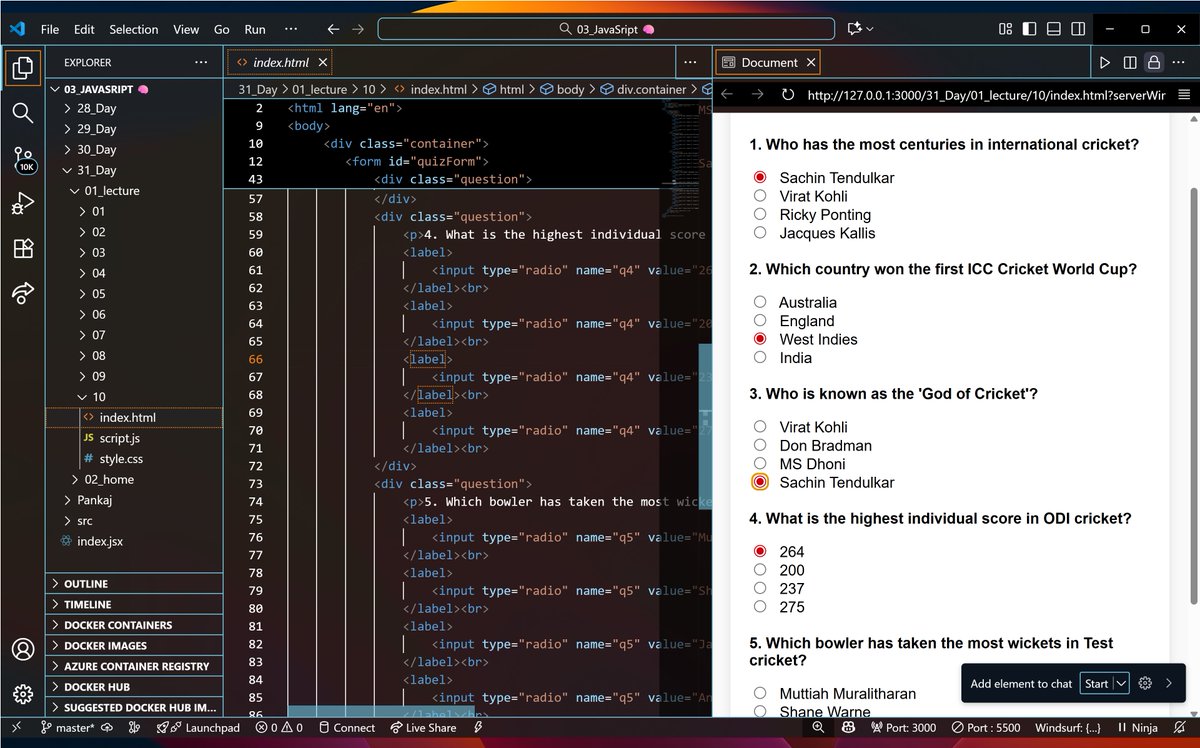Select Sachin Tendulkar radio for question 1
Image resolution: width=1200 pixels, height=748 pixels.
click(760, 177)
